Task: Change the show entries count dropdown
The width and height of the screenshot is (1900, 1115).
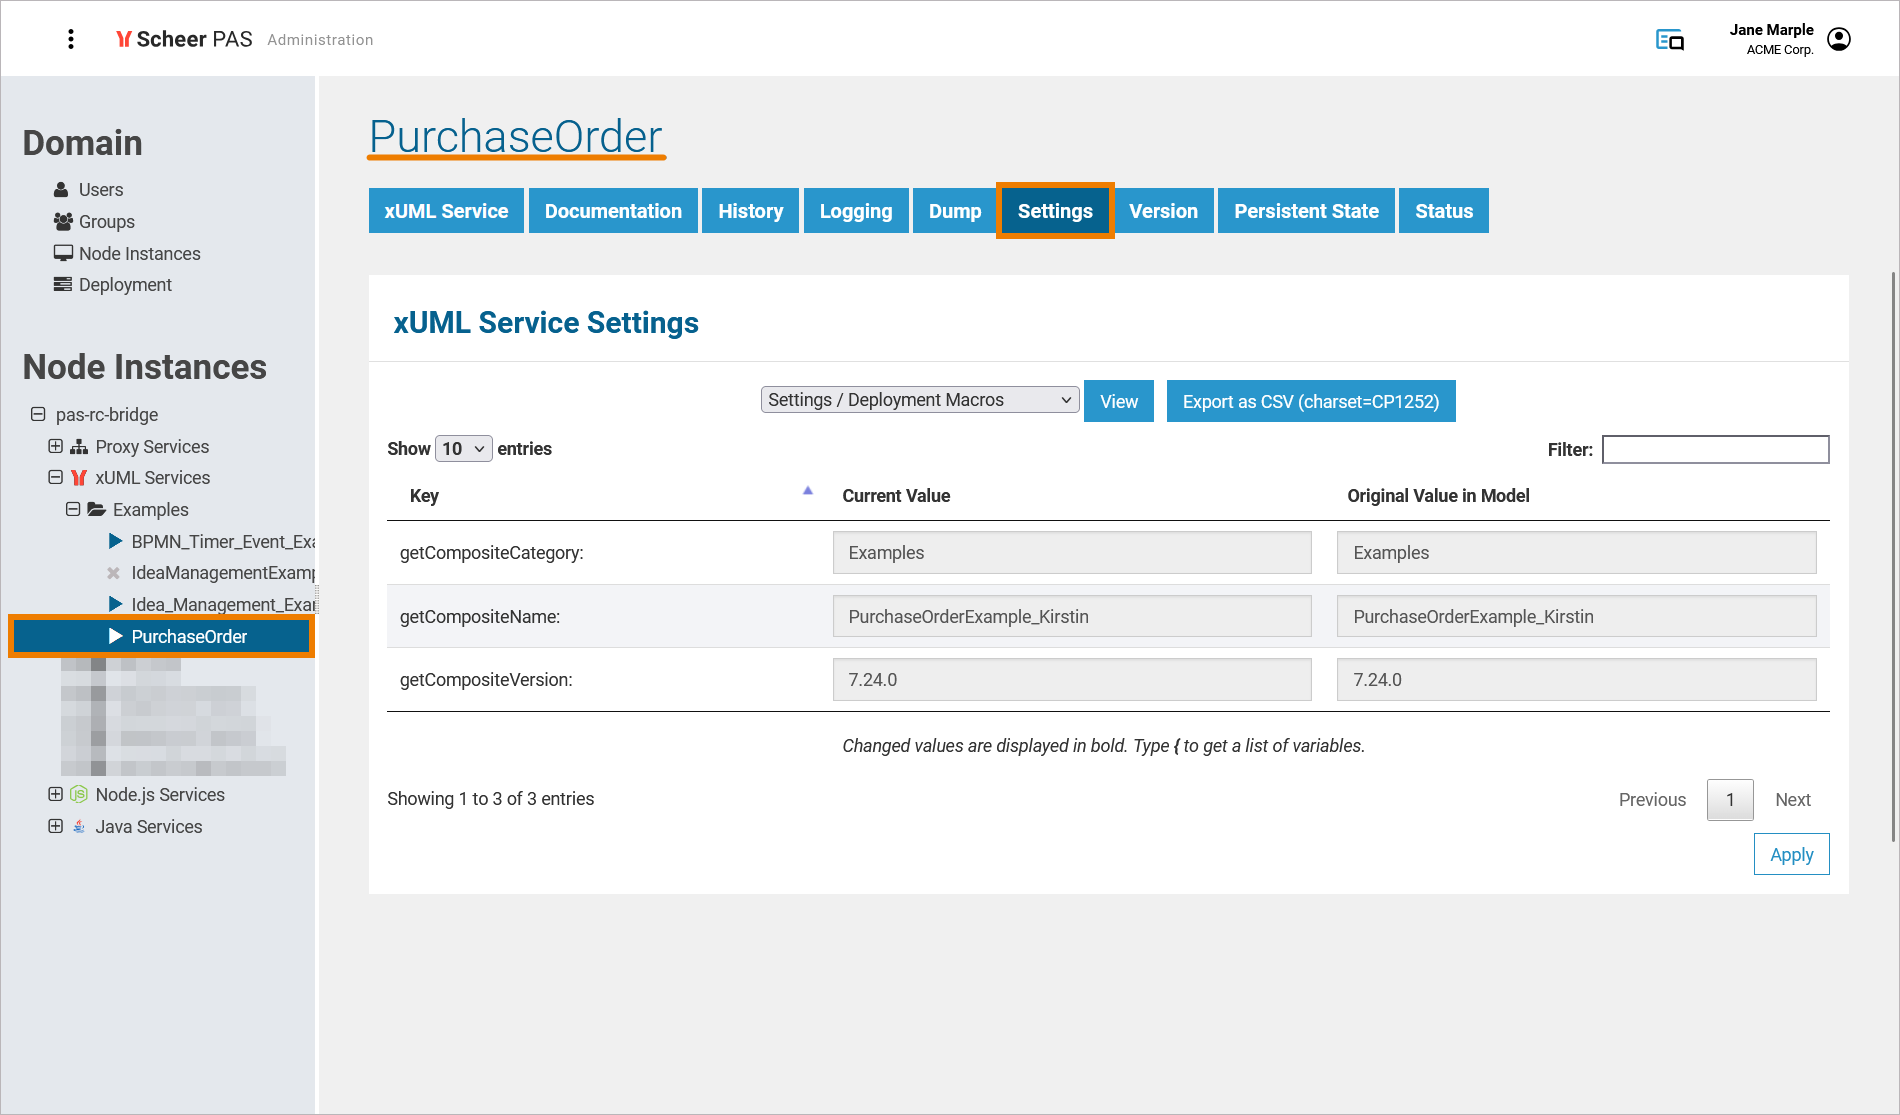Action: (x=463, y=449)
